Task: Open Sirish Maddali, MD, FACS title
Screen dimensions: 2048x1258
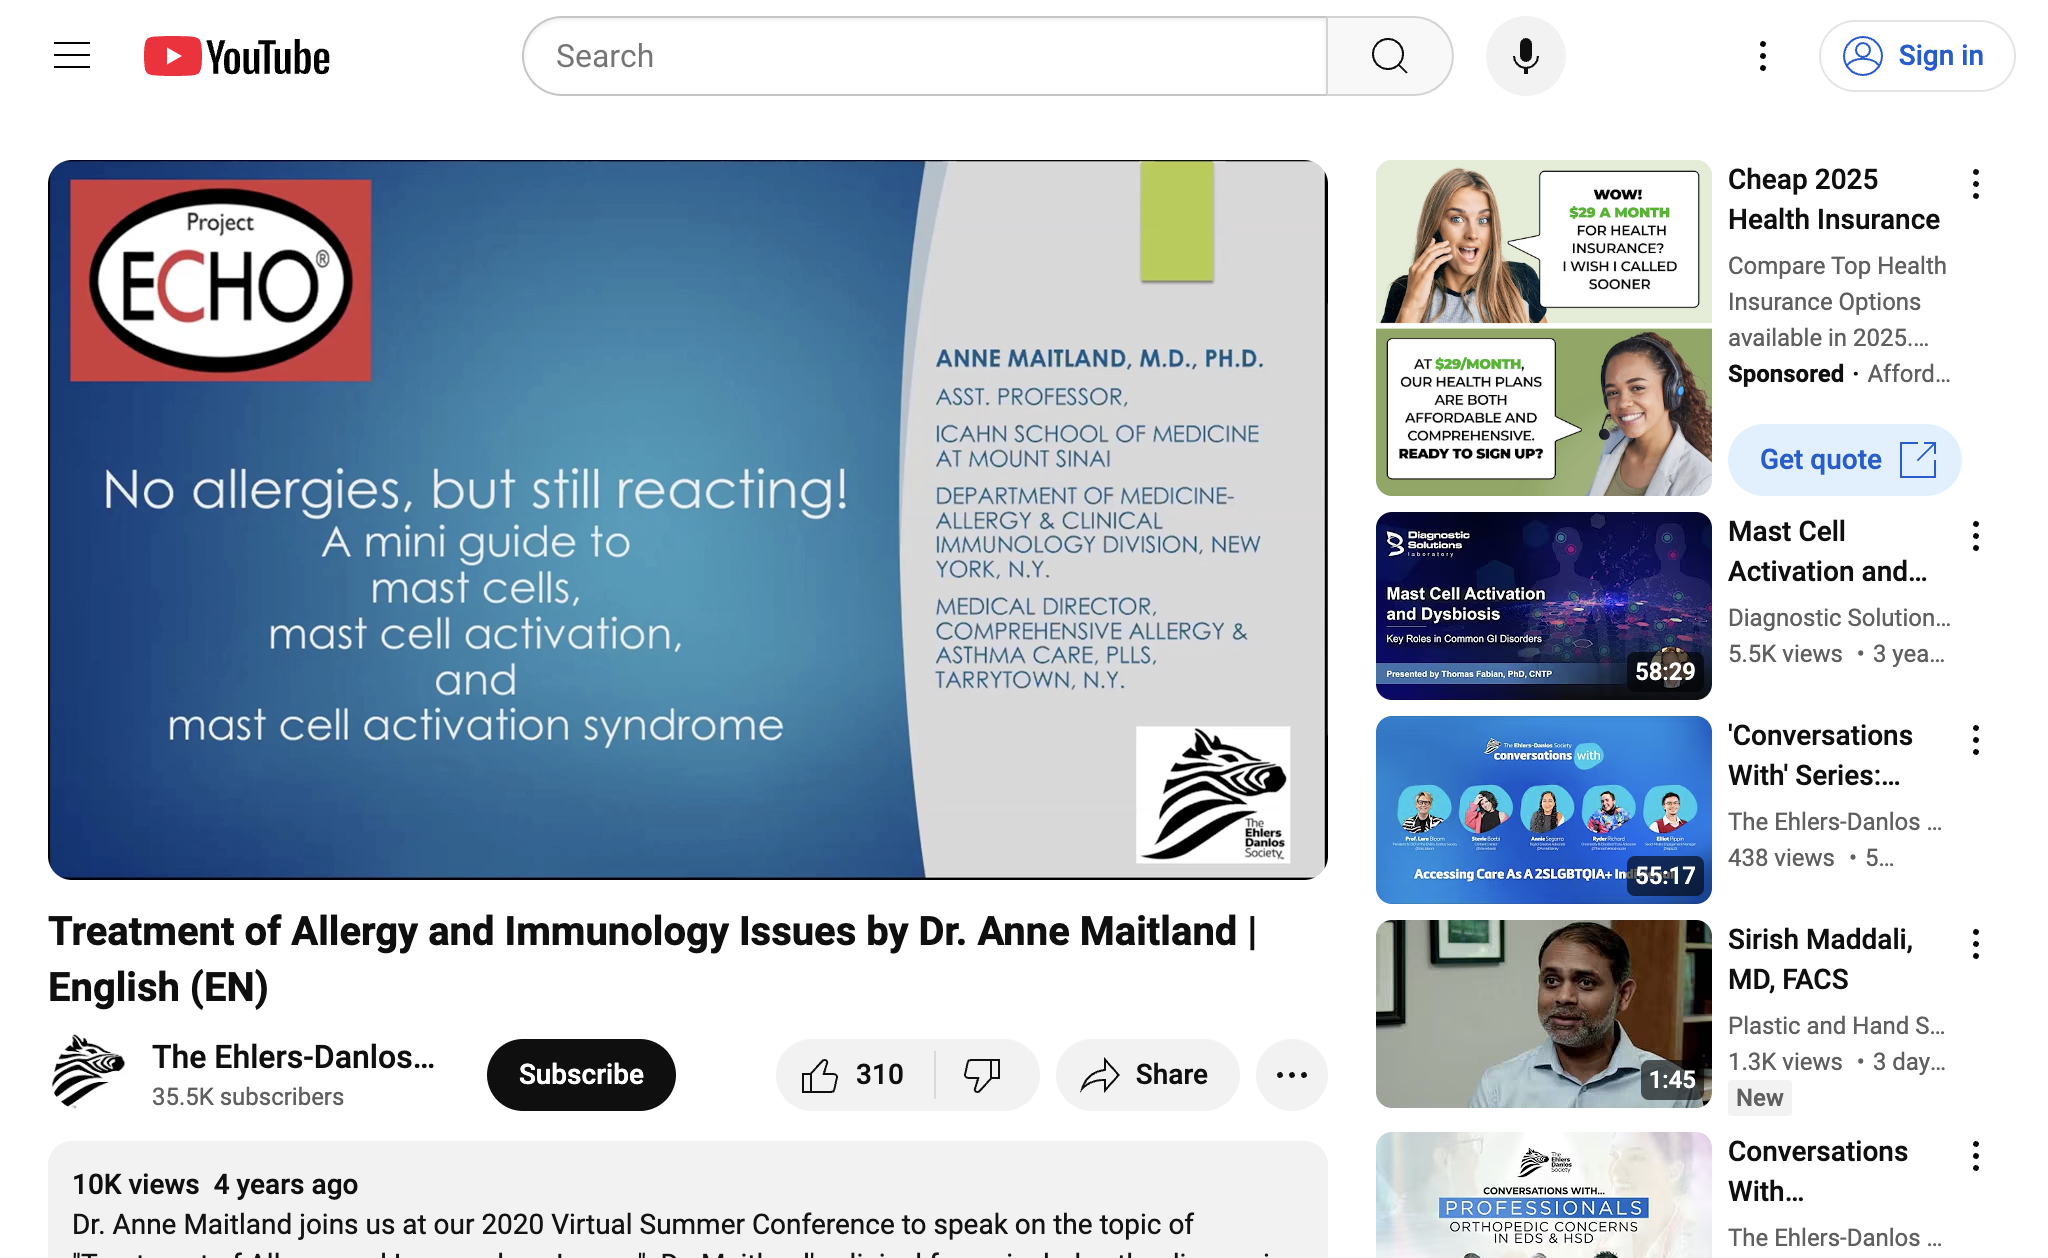Action: pyautogui.click(x=1821, y=959)
